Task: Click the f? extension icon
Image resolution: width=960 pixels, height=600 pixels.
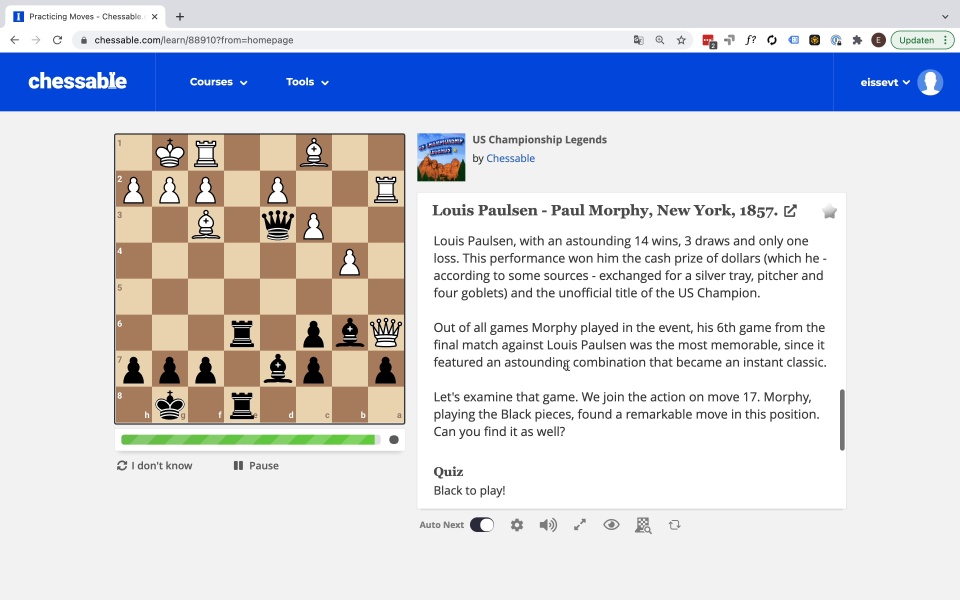Action: (751, 40)
